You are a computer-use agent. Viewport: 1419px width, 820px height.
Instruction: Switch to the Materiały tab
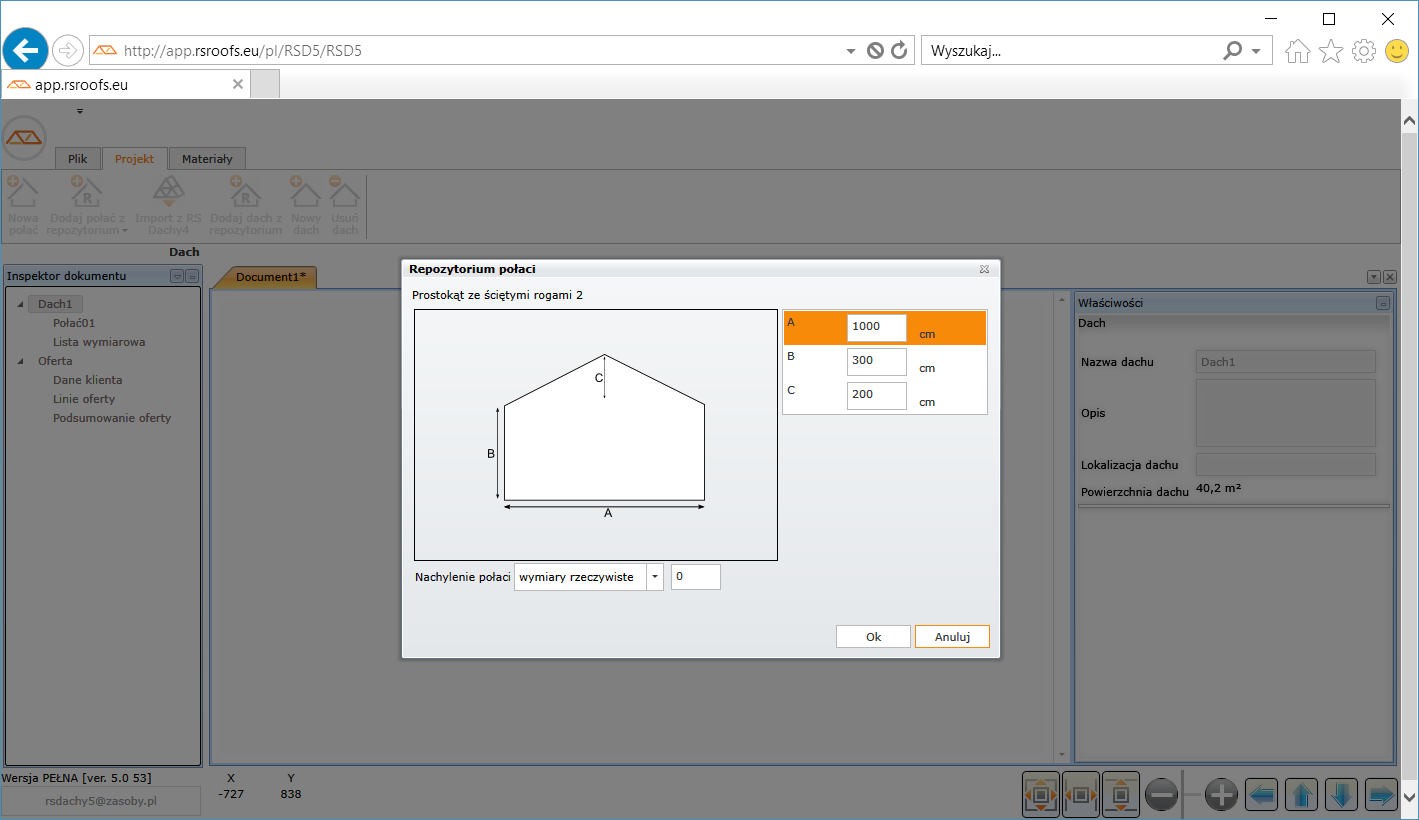click(207, 159)
